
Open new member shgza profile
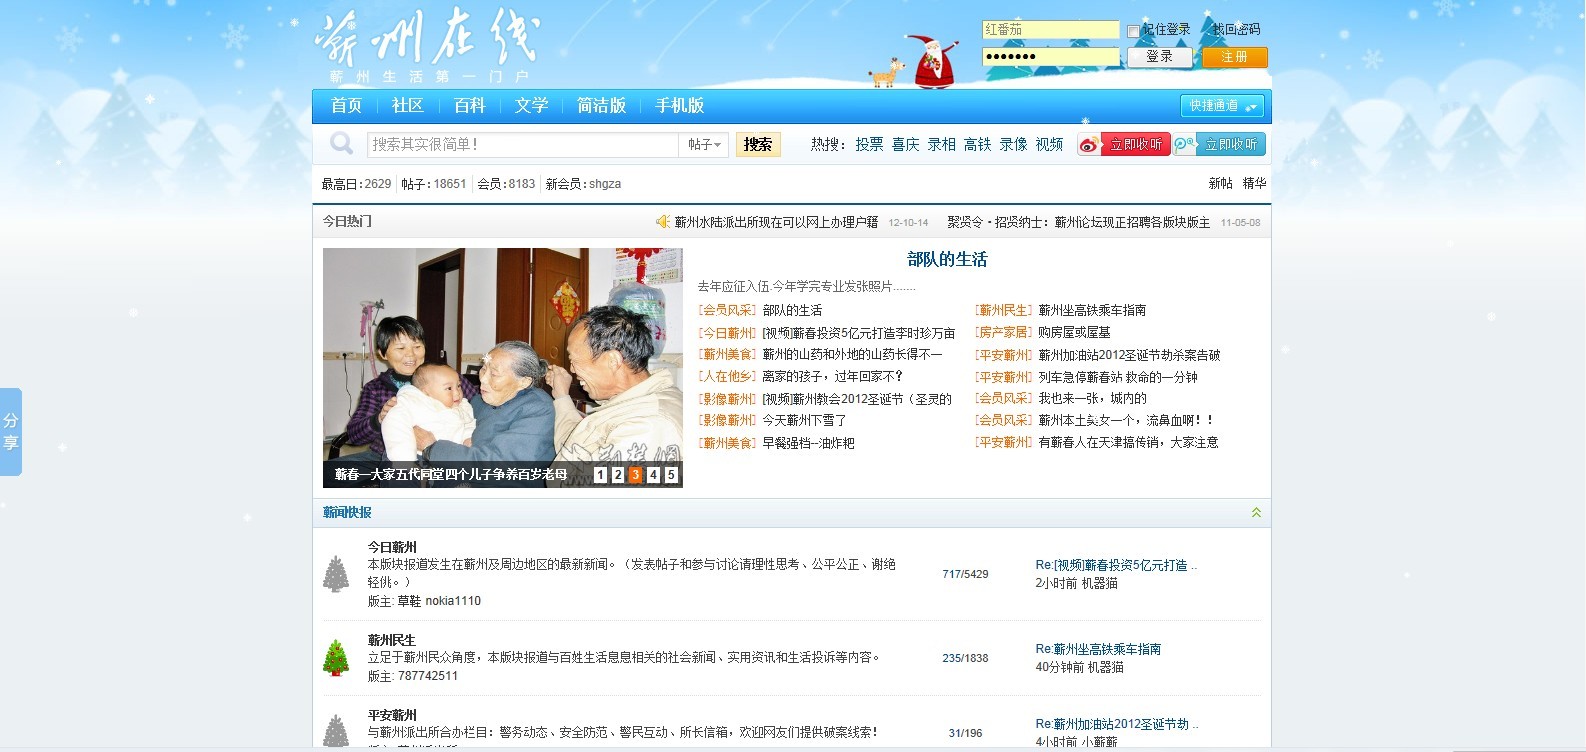click(x=605, y=184)
